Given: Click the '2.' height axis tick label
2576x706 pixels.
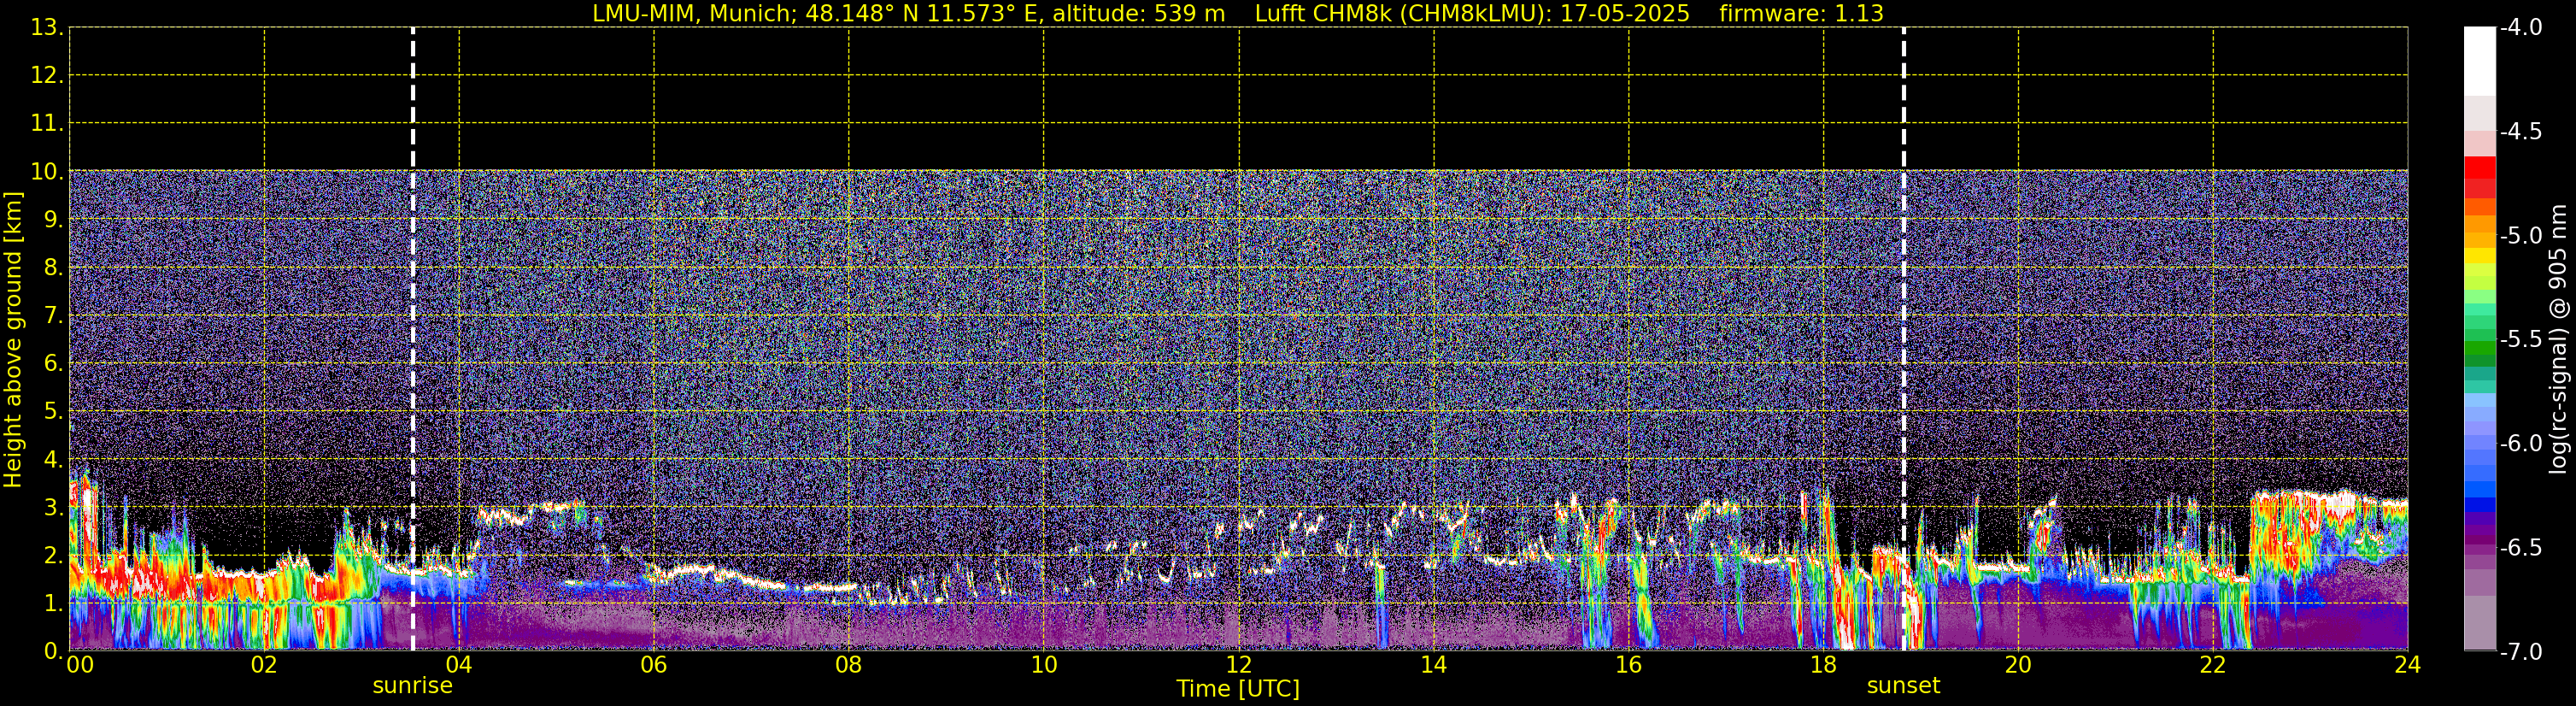Looking at the screenshot, I should [53, 556].
